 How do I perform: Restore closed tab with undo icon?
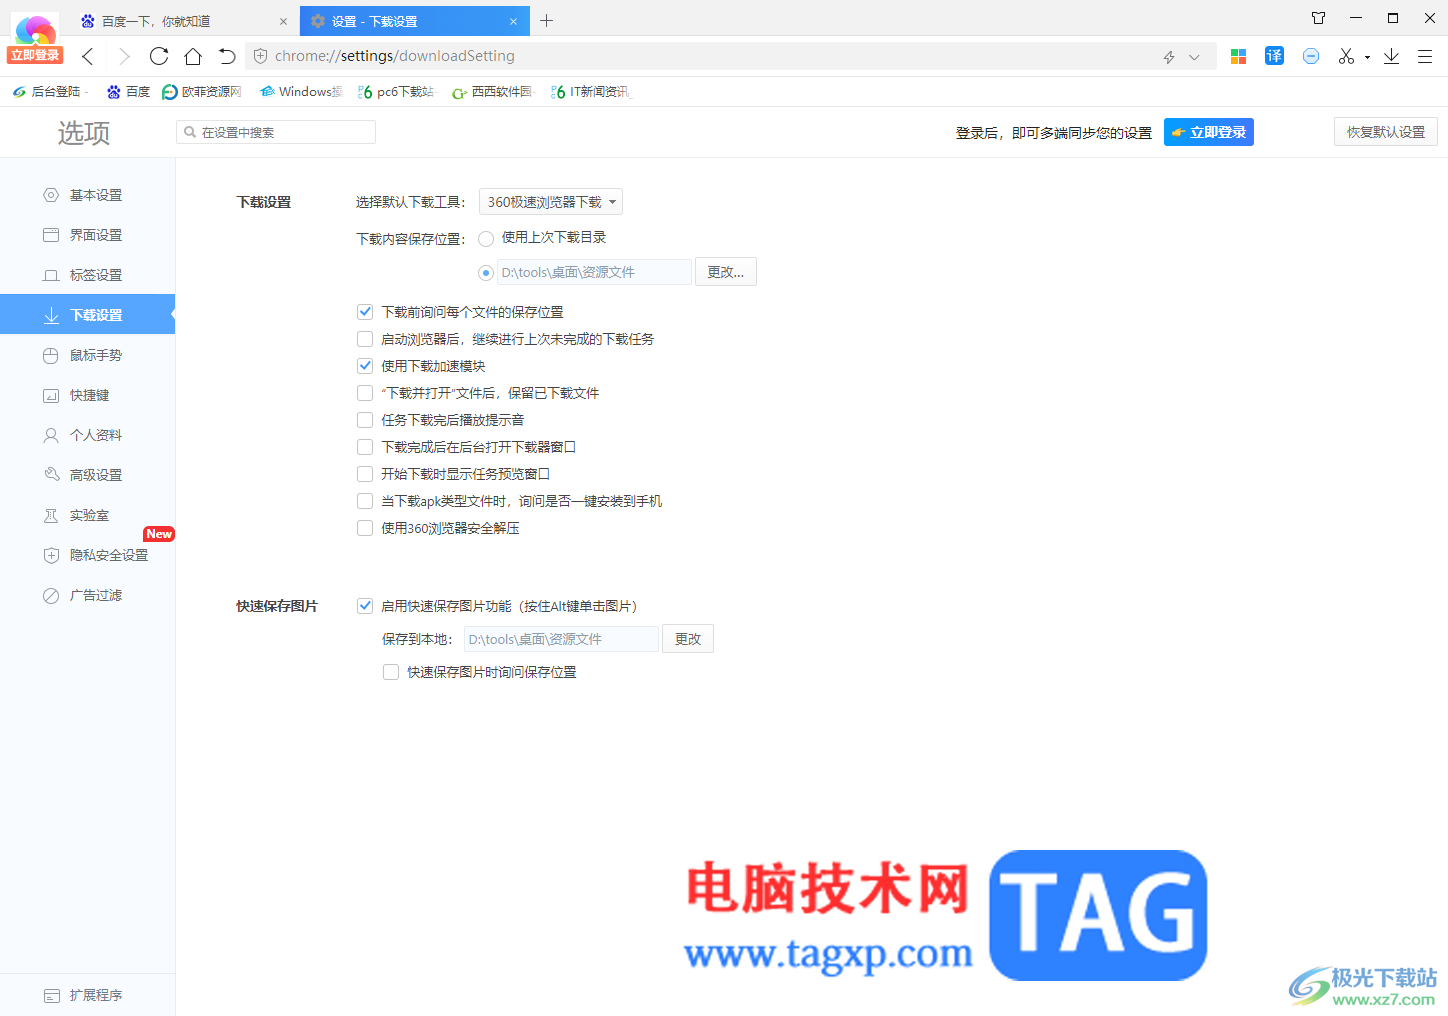(227, 56)
